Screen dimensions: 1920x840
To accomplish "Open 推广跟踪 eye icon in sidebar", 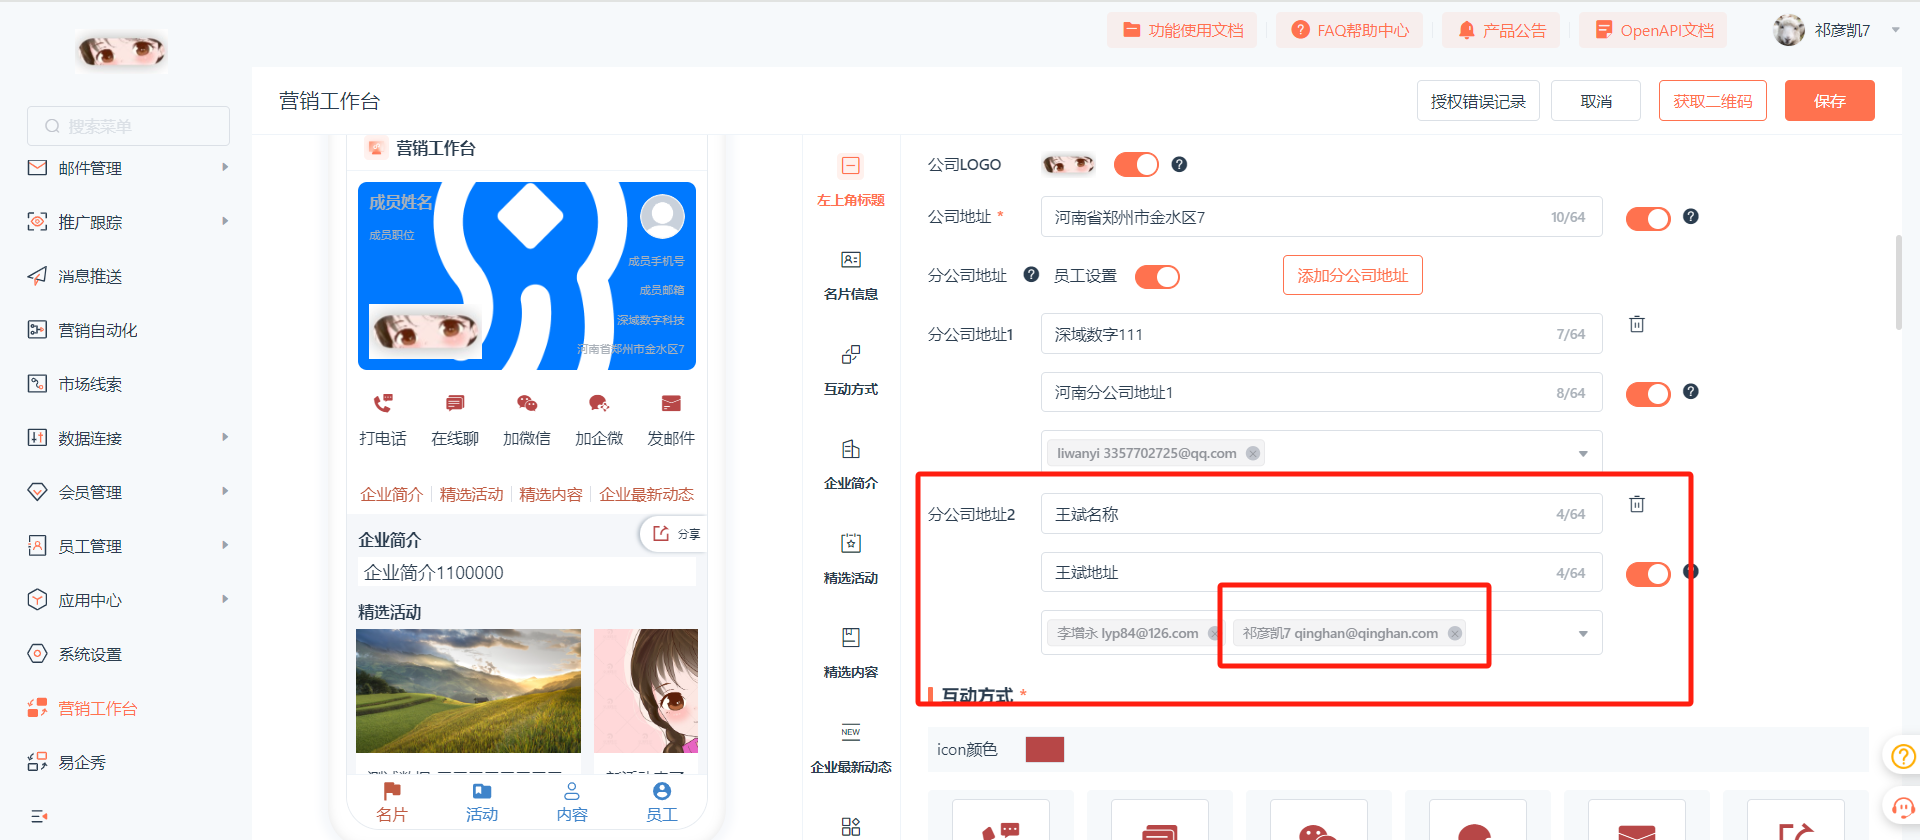I will [x=37, y=222].
